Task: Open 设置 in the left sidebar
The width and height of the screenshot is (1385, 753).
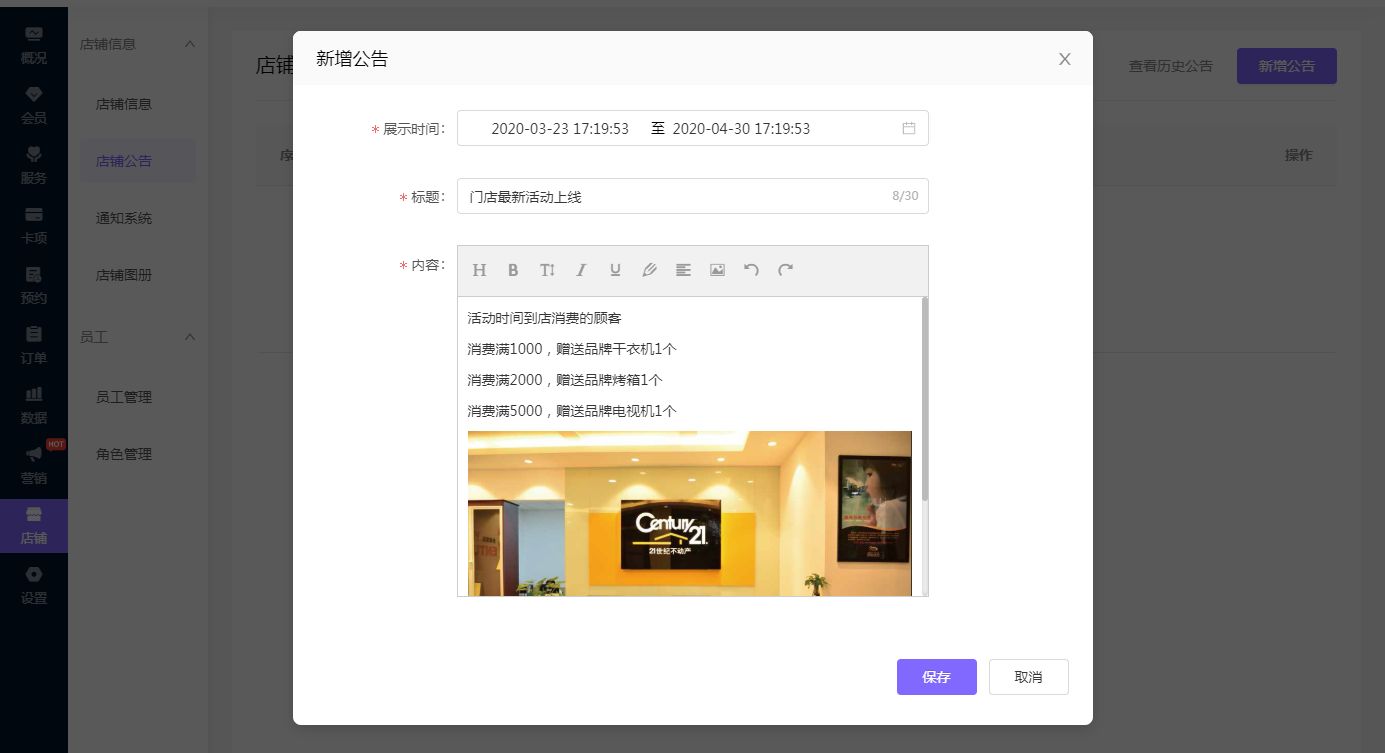Action: point(34,586)
